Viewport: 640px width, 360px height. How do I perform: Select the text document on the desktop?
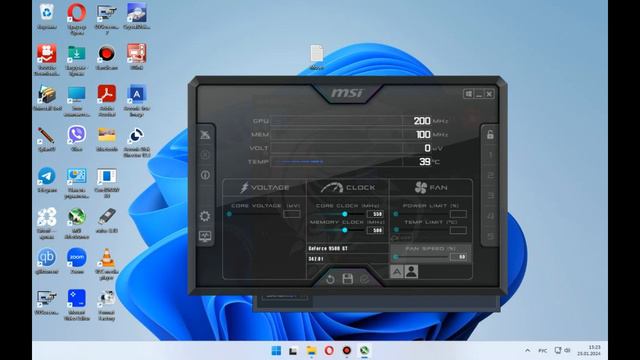point(317,57)
